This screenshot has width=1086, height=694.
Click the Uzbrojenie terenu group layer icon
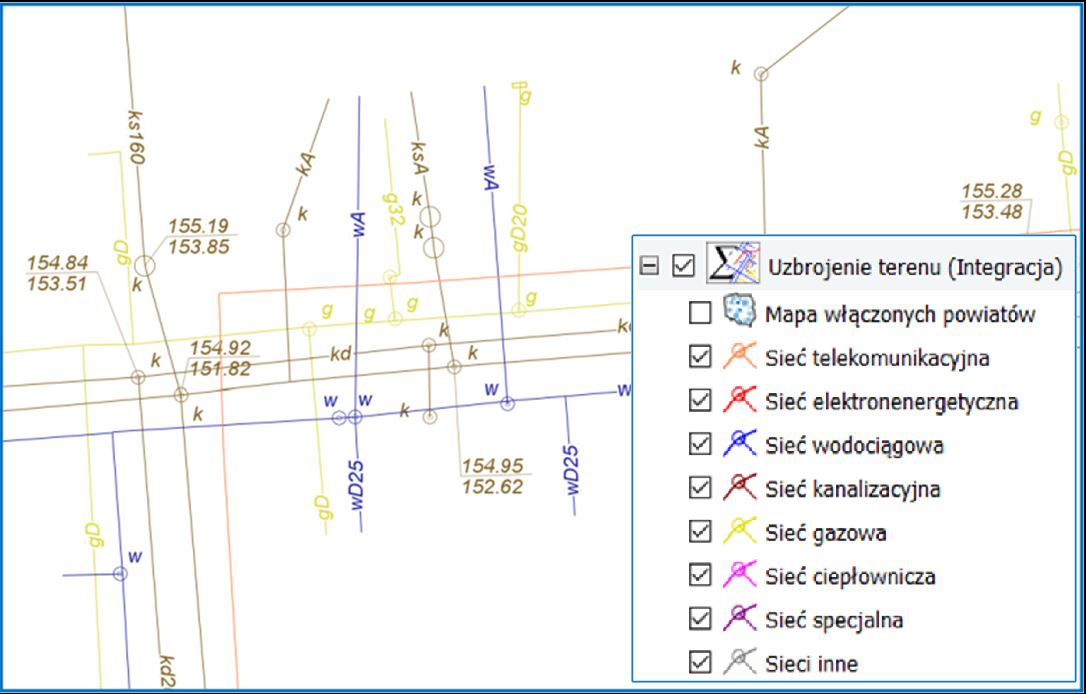(734, 266)
